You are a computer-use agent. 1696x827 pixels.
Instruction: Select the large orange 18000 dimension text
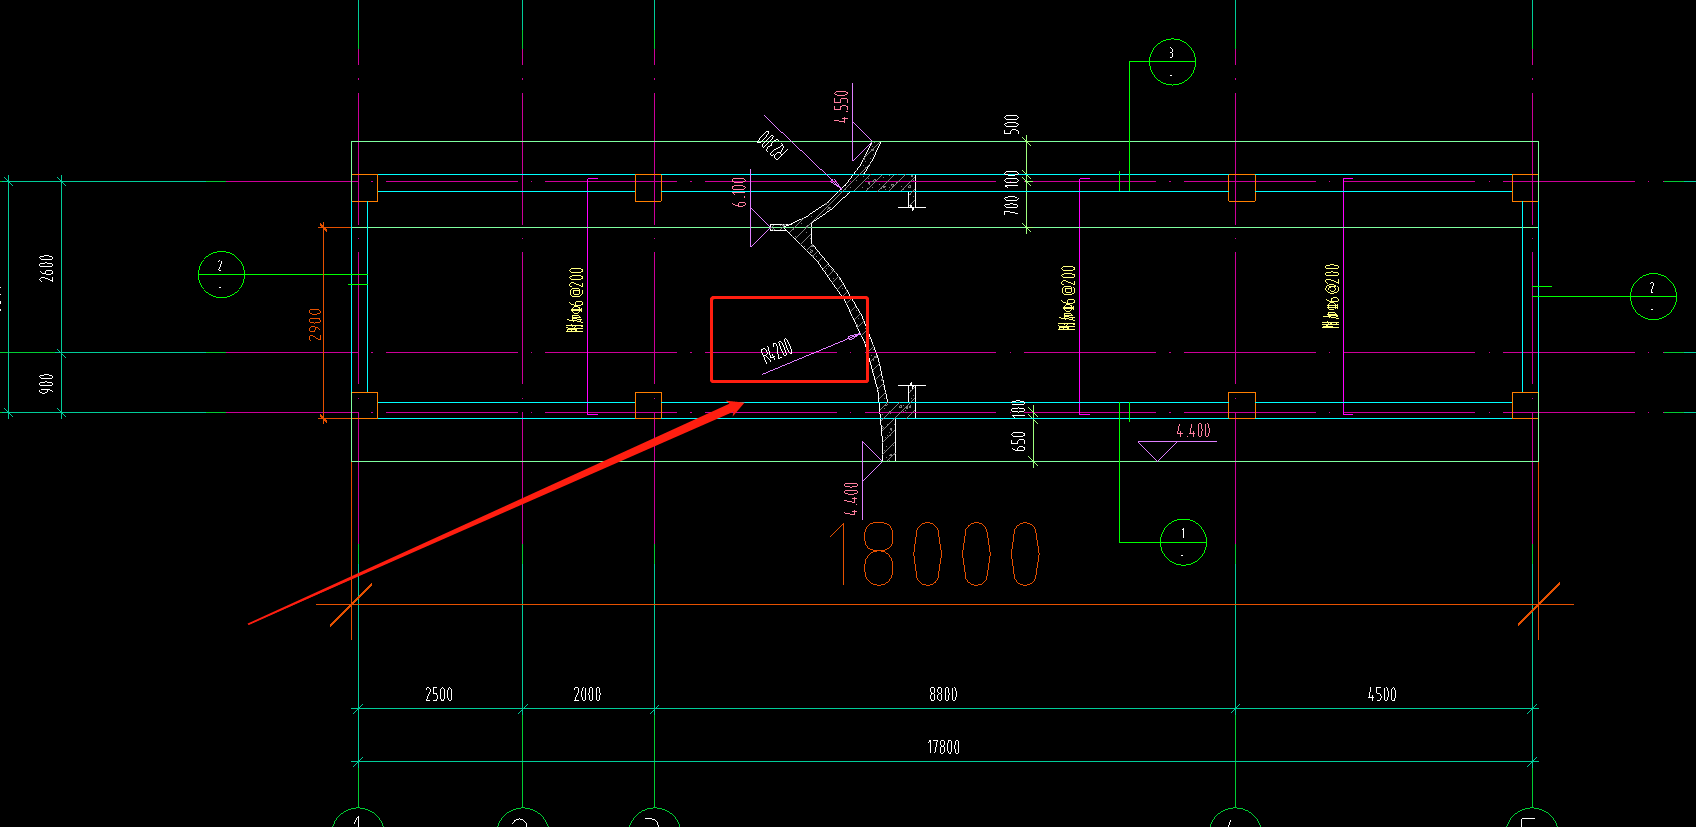[x=935, y=553]
